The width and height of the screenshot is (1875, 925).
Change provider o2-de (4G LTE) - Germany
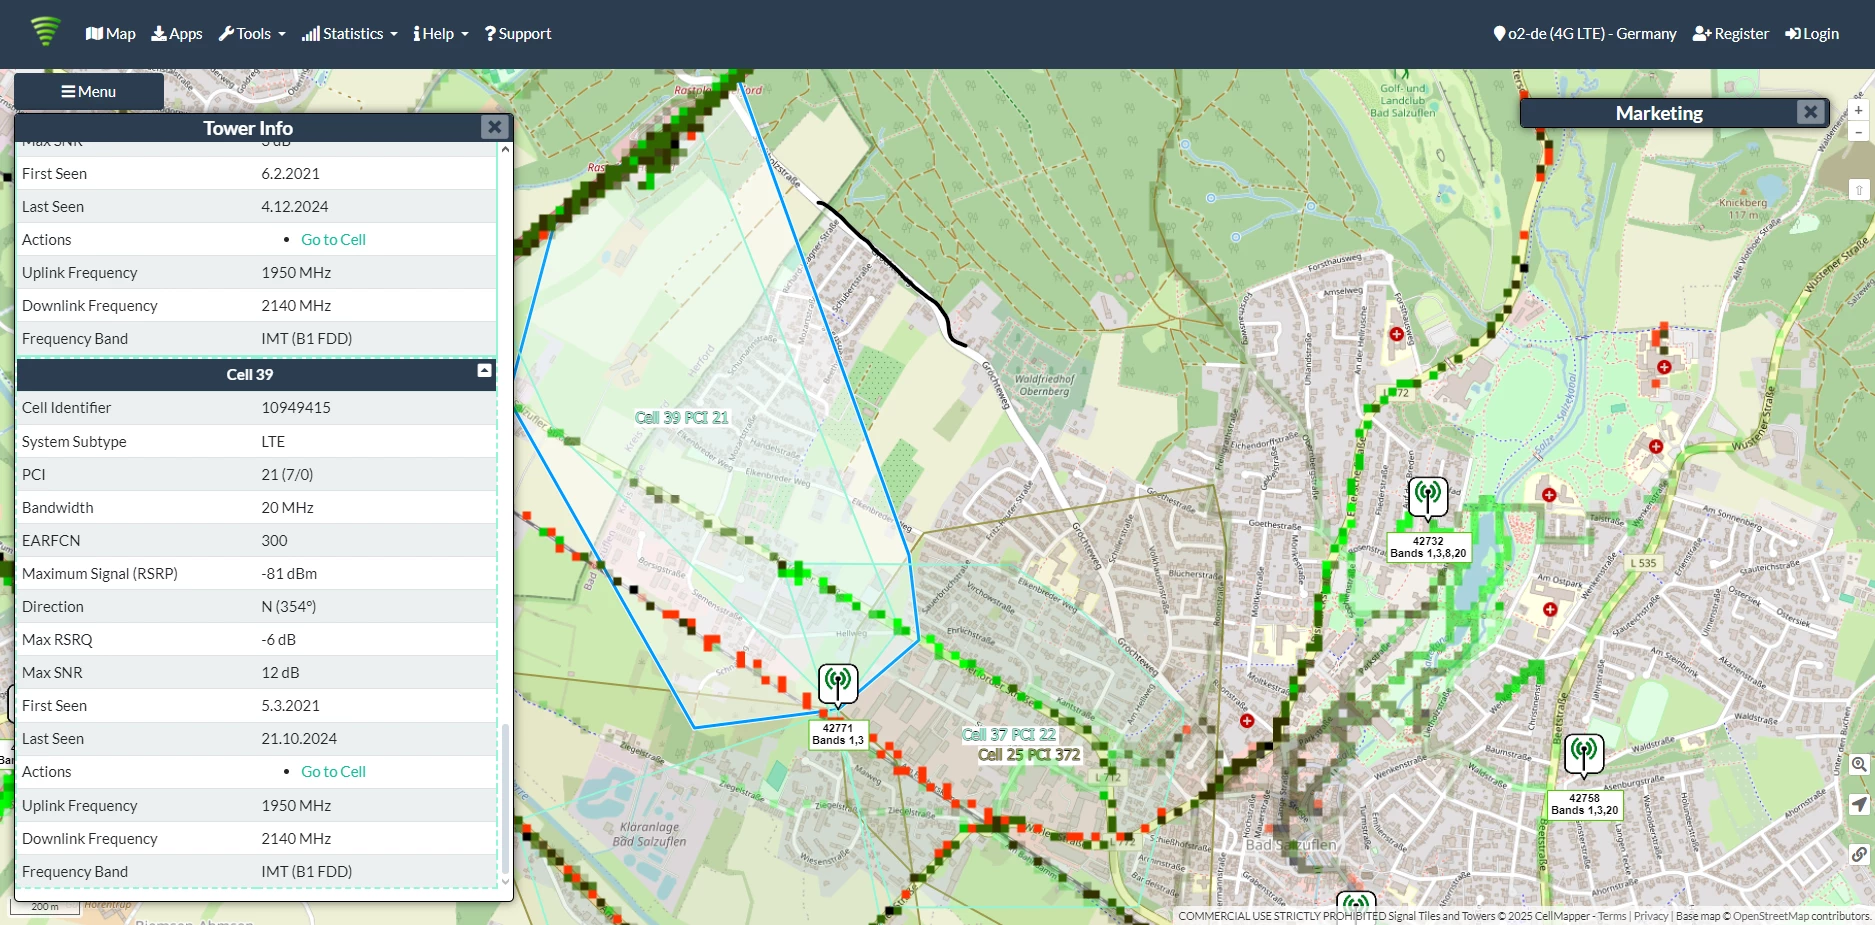click(1585, 34)
